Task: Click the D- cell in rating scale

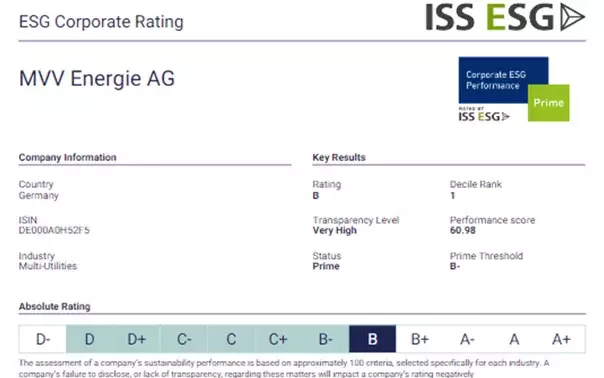Action: (43, 339)
